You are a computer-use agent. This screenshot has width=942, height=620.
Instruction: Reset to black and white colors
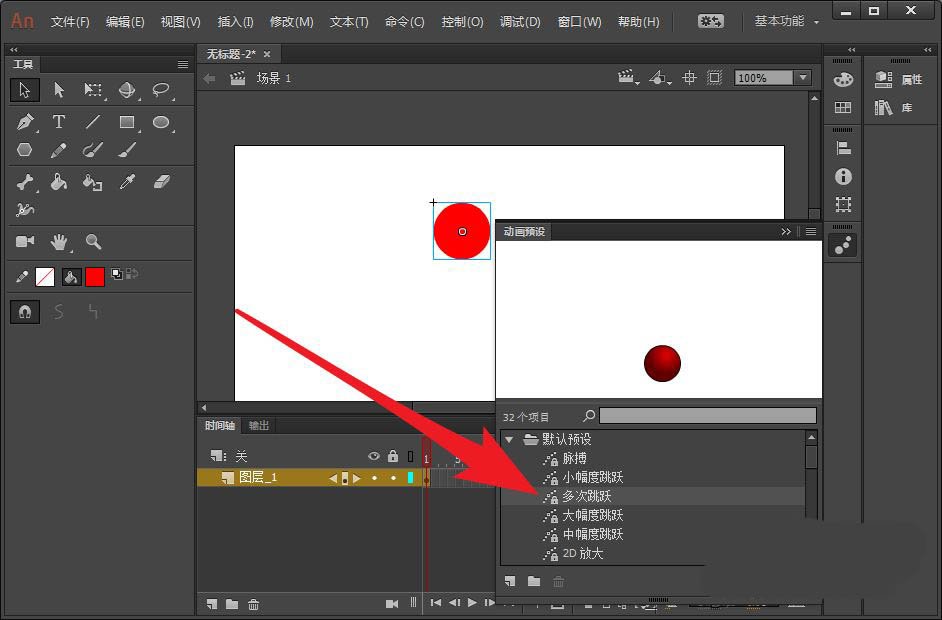[x=117, y=275]
